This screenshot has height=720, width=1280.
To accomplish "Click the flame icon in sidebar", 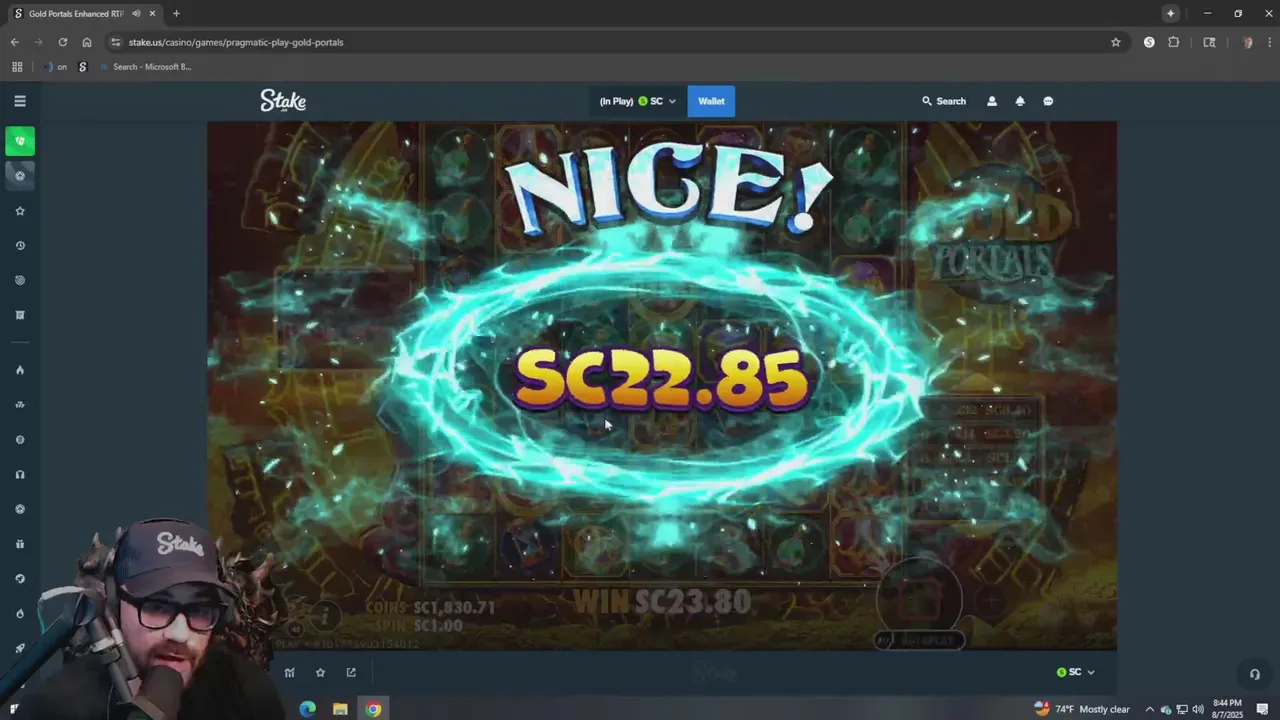I will [x=20, y=370].
